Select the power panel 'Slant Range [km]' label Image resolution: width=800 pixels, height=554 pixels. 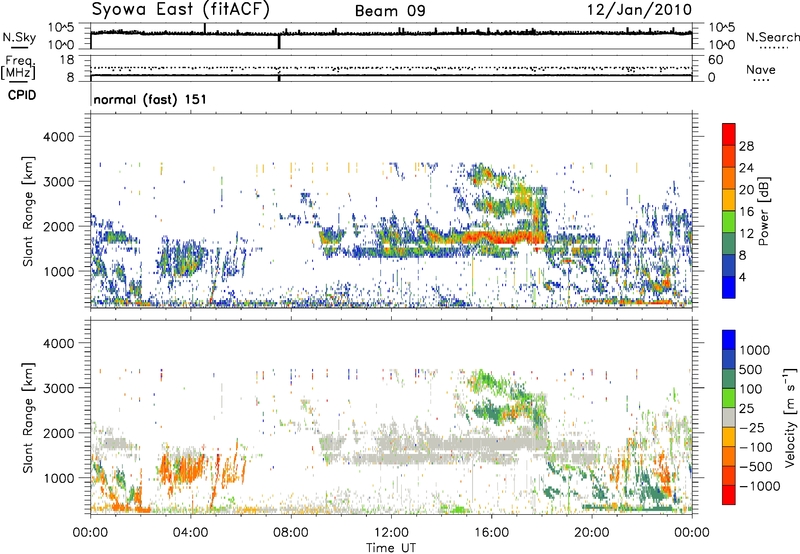(28, 212)
